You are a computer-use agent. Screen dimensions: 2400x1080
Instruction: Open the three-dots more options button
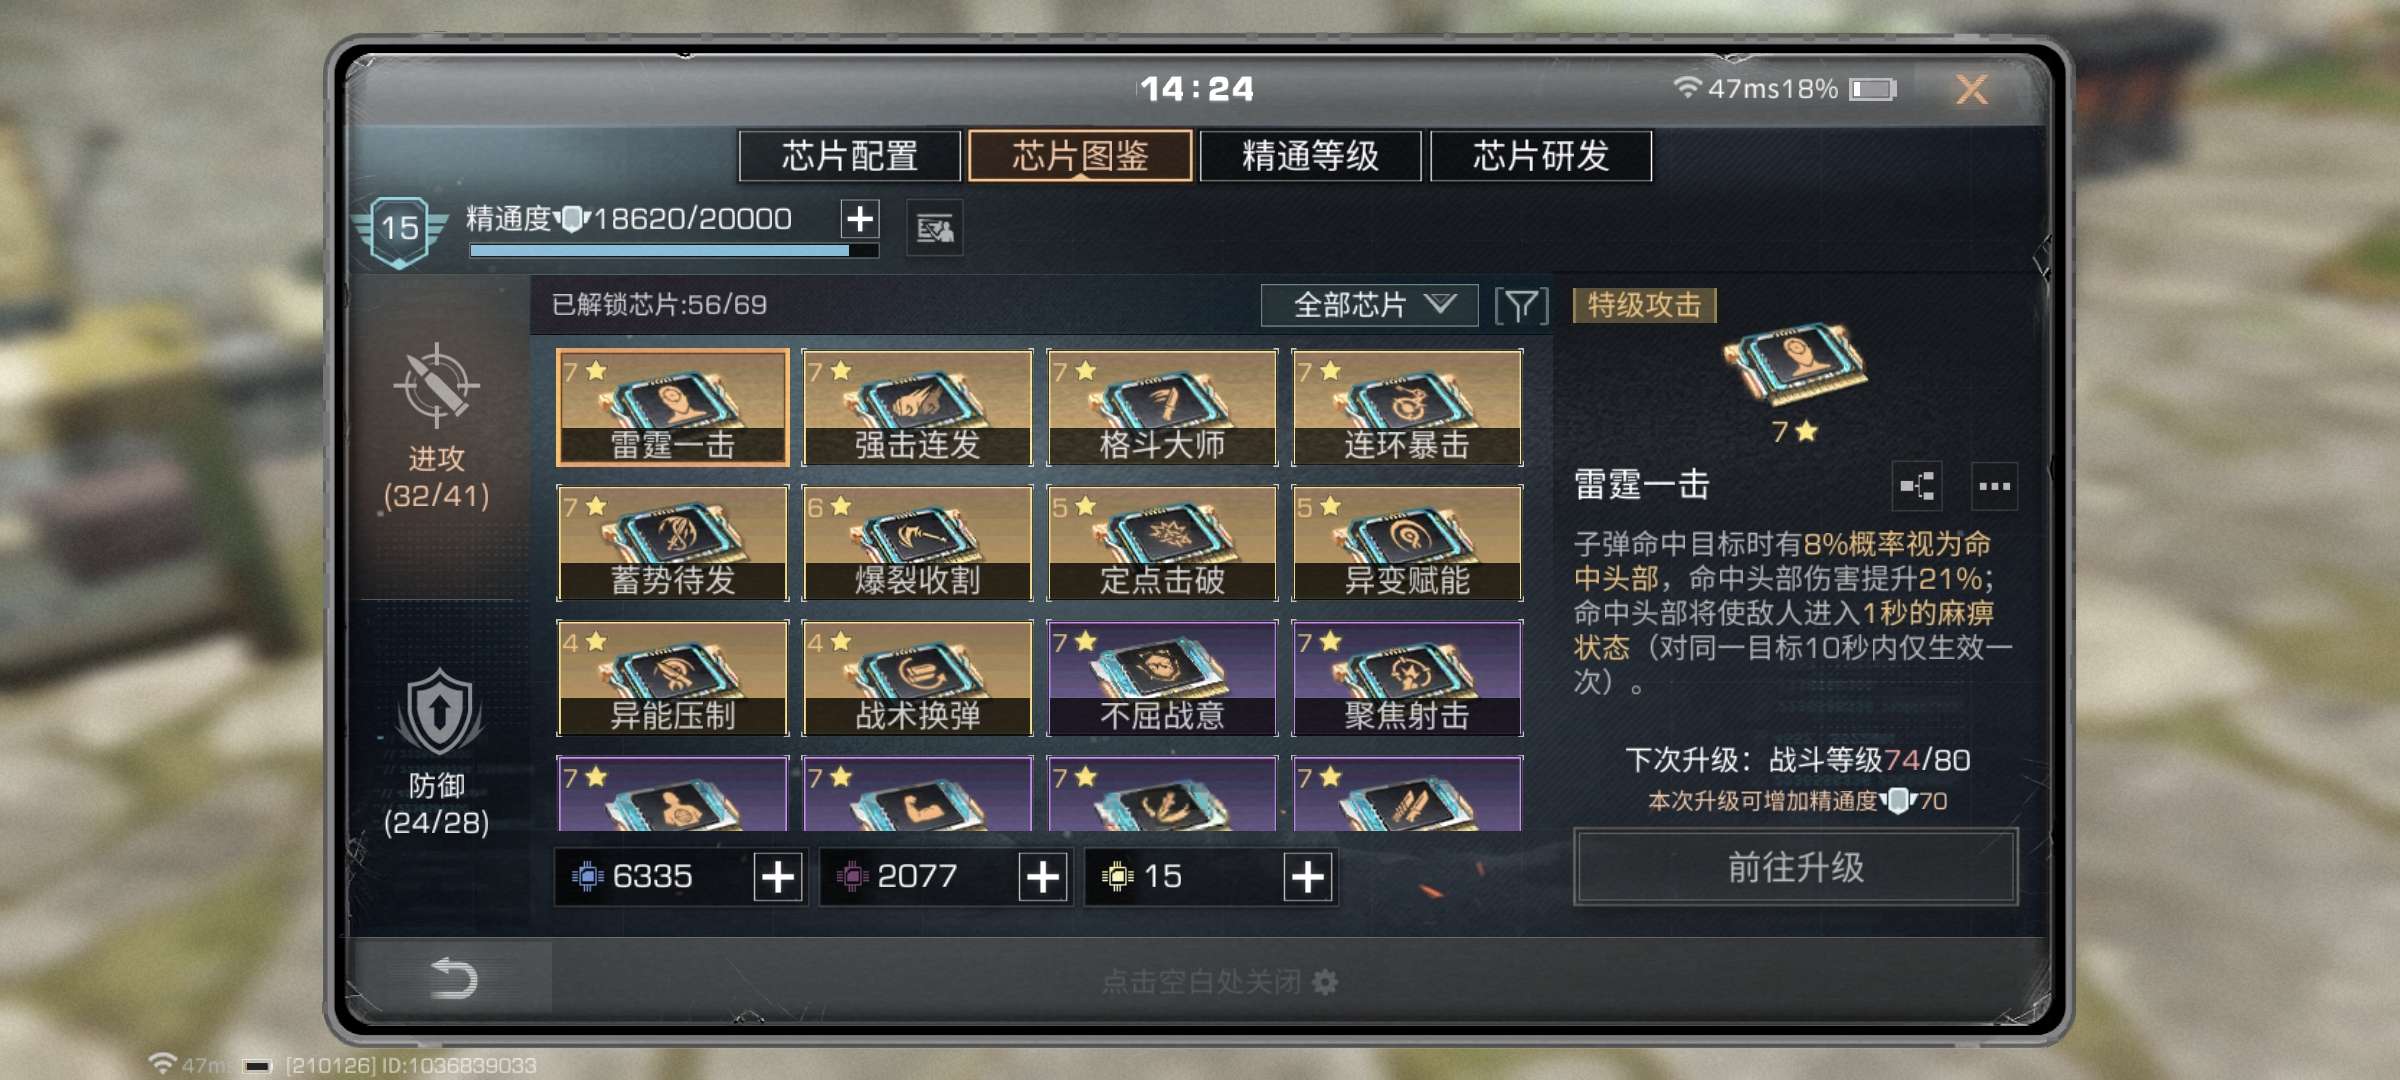click(1994, 487)
